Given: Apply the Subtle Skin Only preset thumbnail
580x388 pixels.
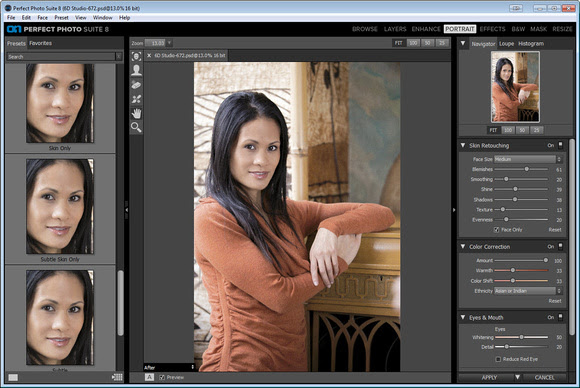Looking at the screenshot, I should point(60,206).
